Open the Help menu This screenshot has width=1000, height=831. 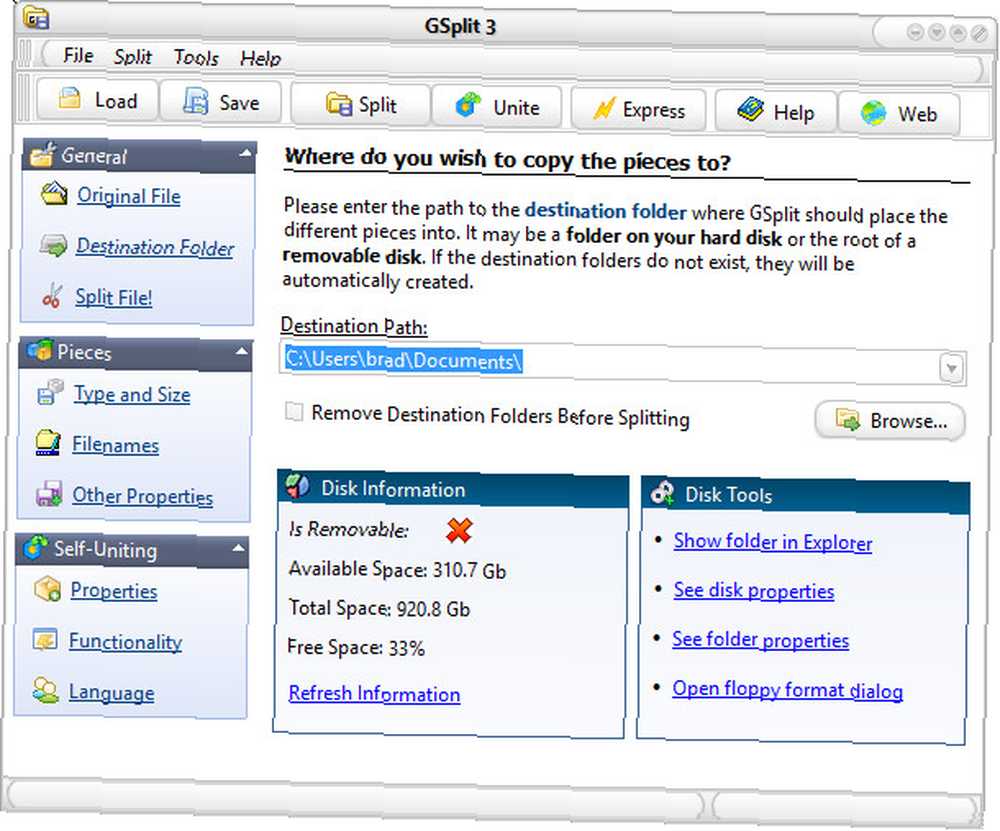[260, 59]
